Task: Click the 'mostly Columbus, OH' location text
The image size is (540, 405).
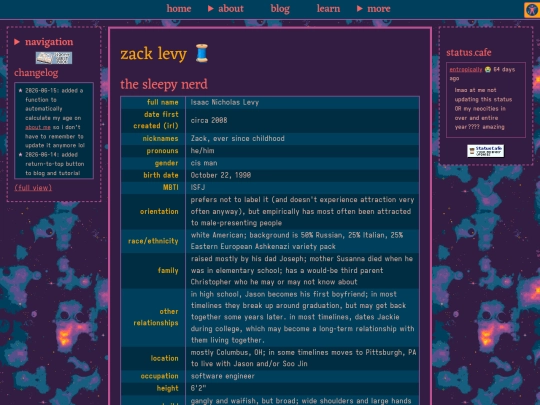Action: (x=303, y=358)
